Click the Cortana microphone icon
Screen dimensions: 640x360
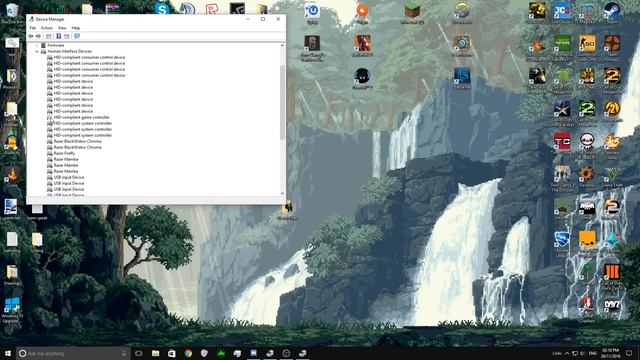(124, 353)
